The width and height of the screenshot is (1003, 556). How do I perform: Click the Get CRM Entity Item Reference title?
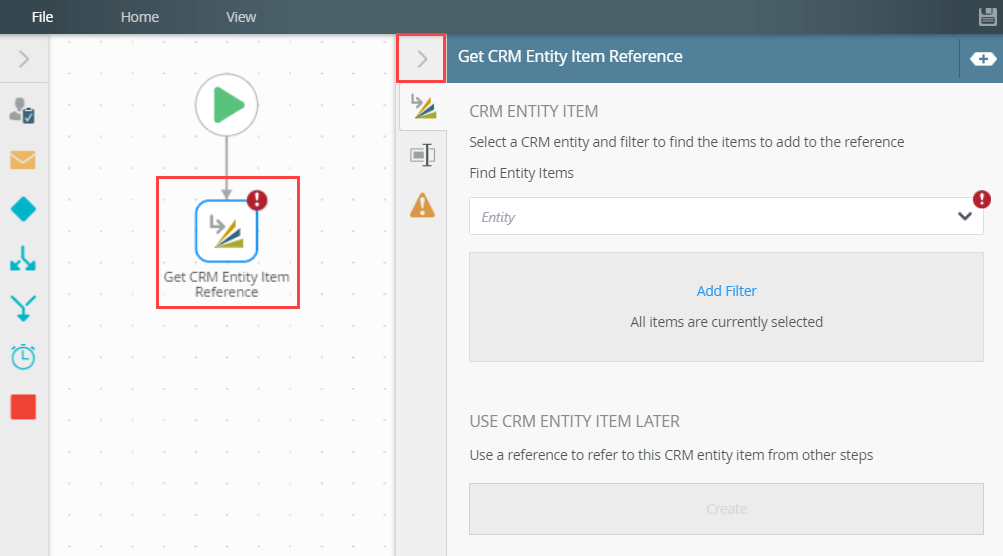coord(570,56)
